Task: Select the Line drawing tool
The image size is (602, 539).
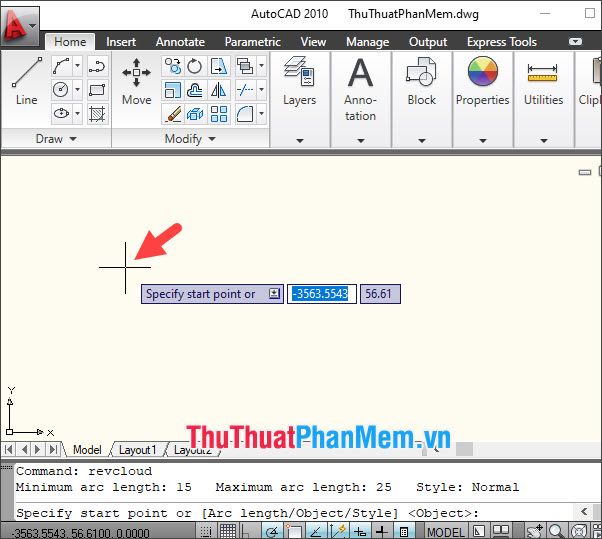Action: pos(26,81)
